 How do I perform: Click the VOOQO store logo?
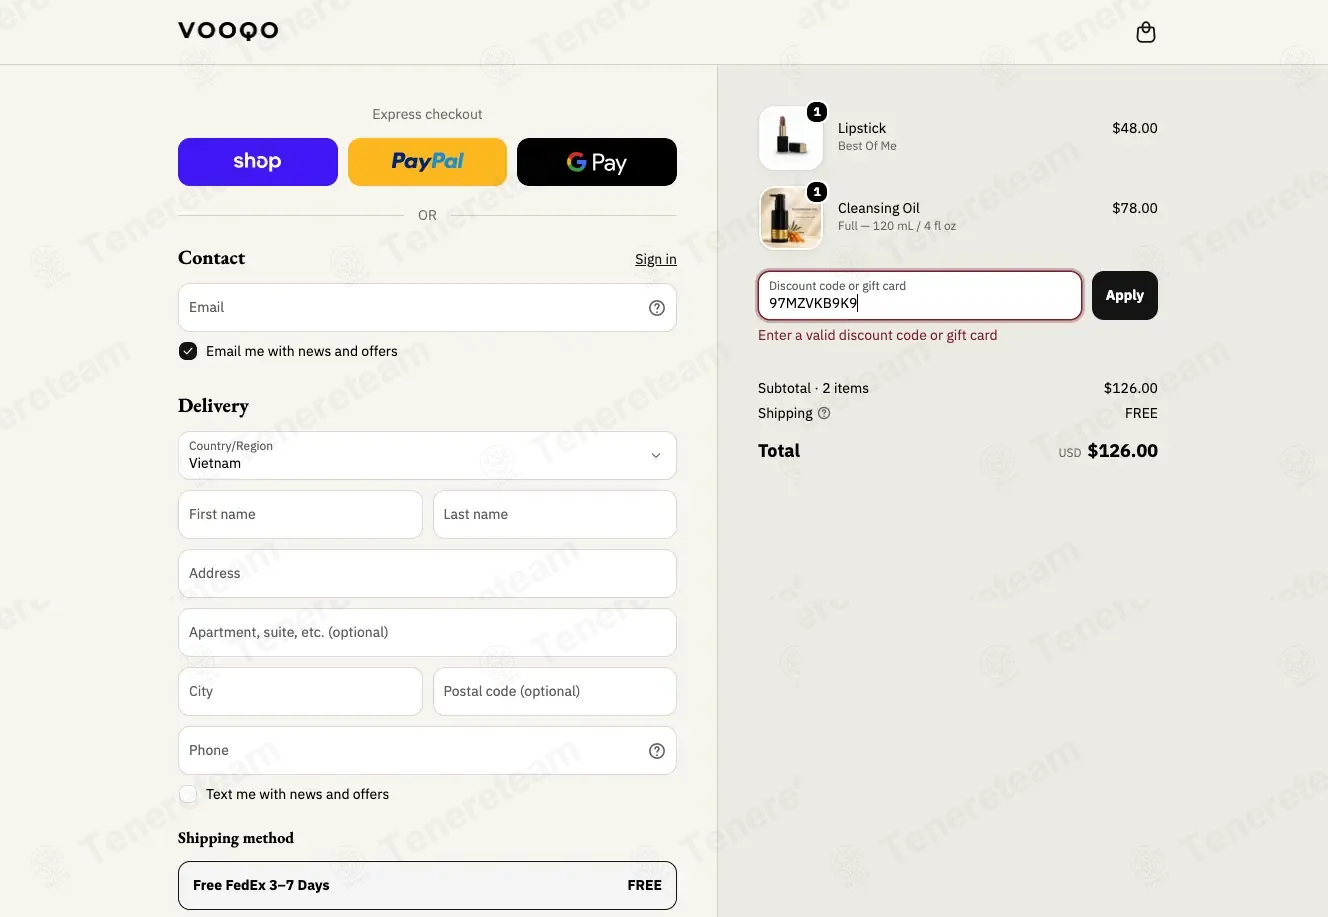(x=228, y=30)
